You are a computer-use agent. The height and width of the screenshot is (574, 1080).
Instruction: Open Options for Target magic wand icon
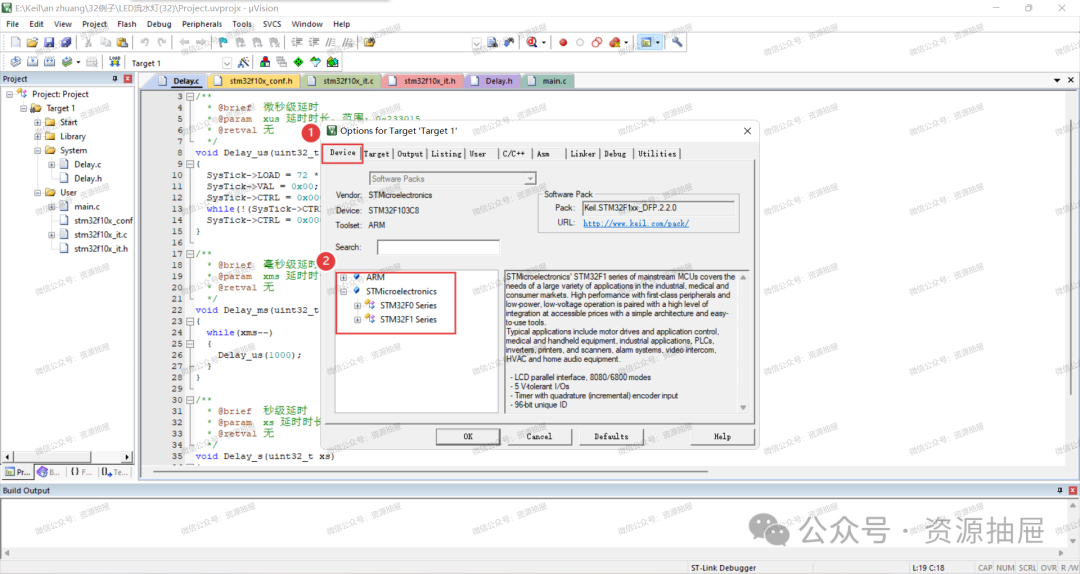[243, 62]
